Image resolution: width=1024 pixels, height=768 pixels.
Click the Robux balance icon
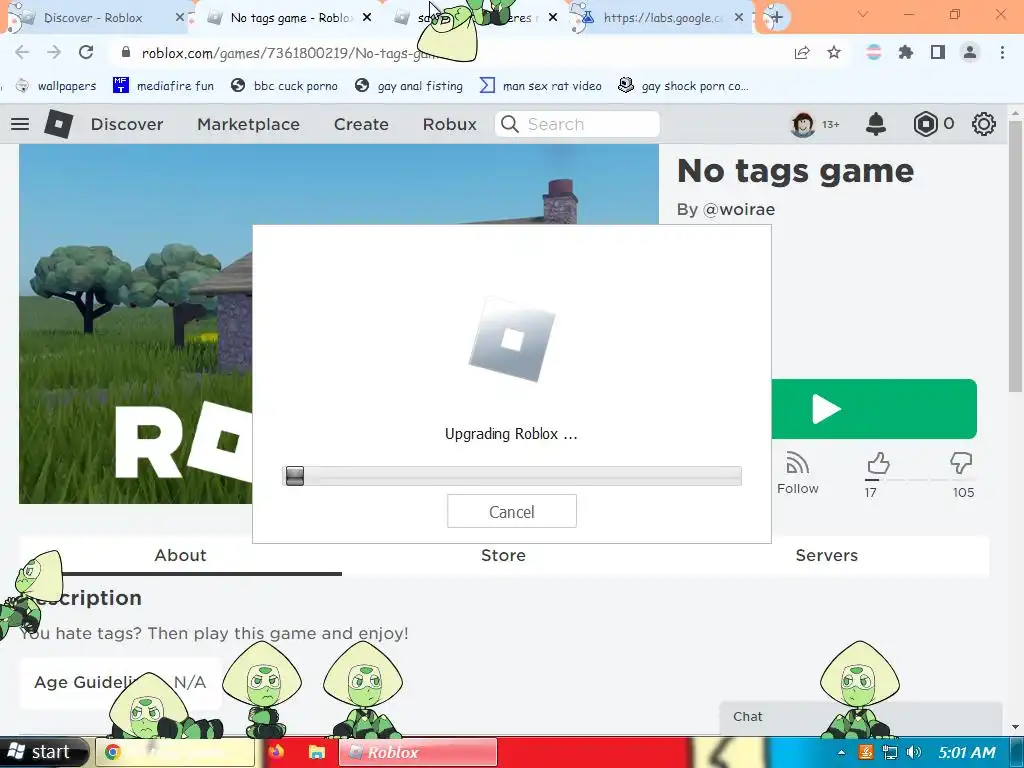coord(925,123)
